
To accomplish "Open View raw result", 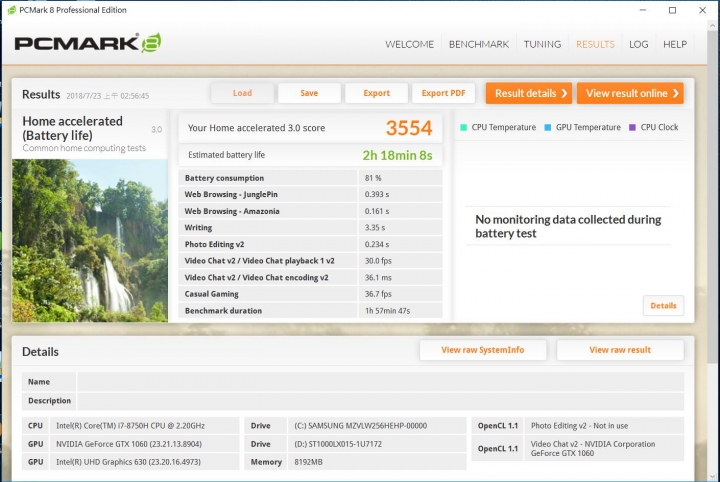I will click(x=620, y=350).
